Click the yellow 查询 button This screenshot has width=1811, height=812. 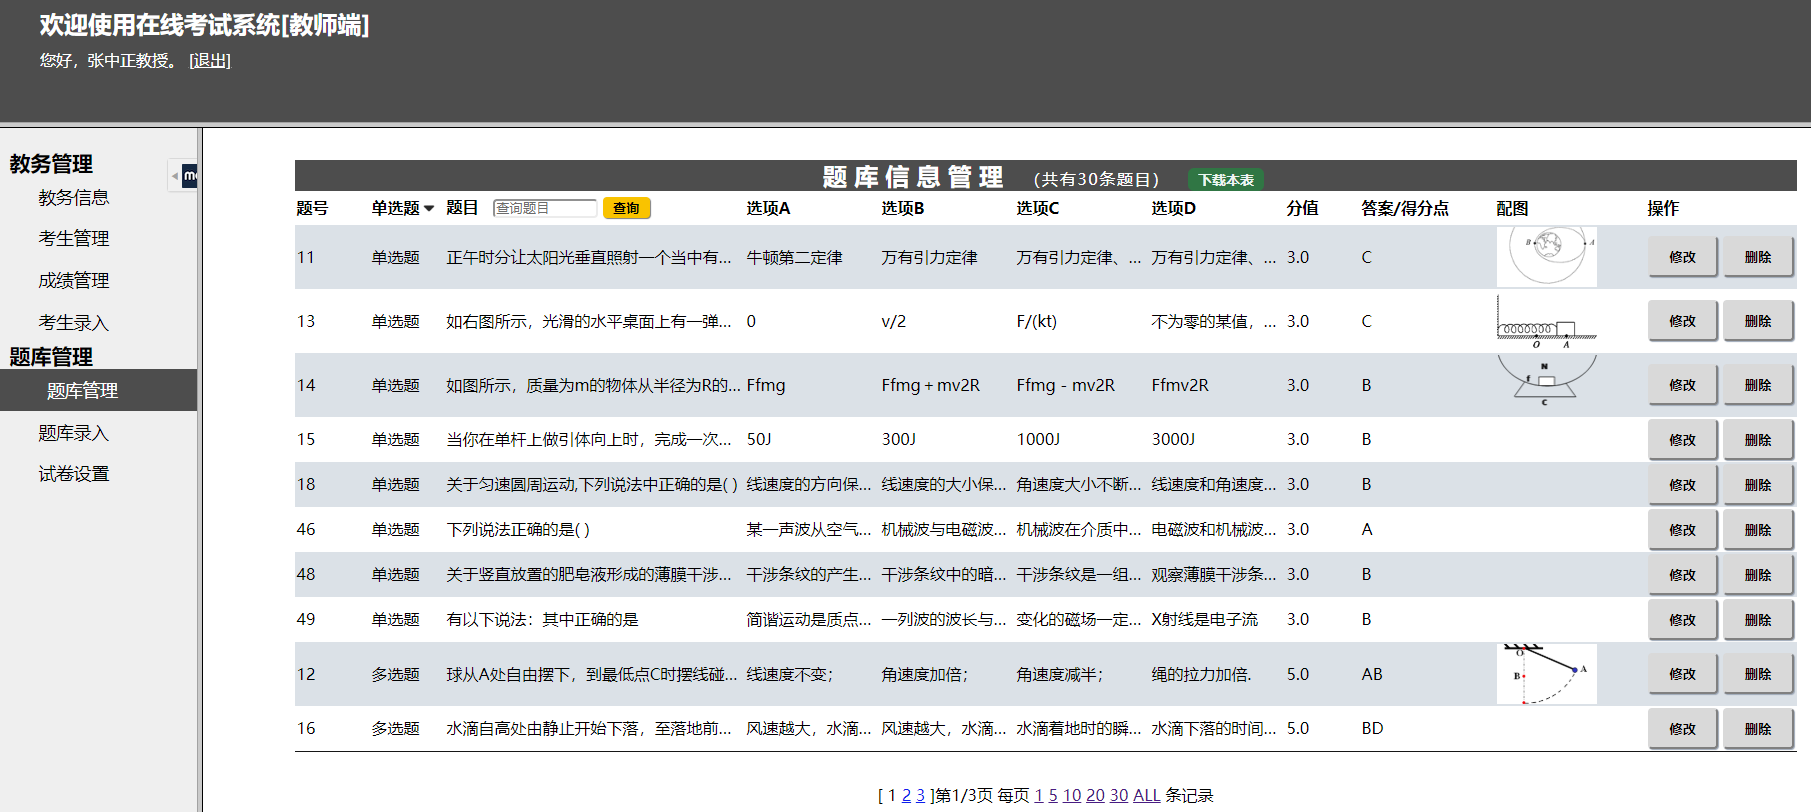click(626, 208)
